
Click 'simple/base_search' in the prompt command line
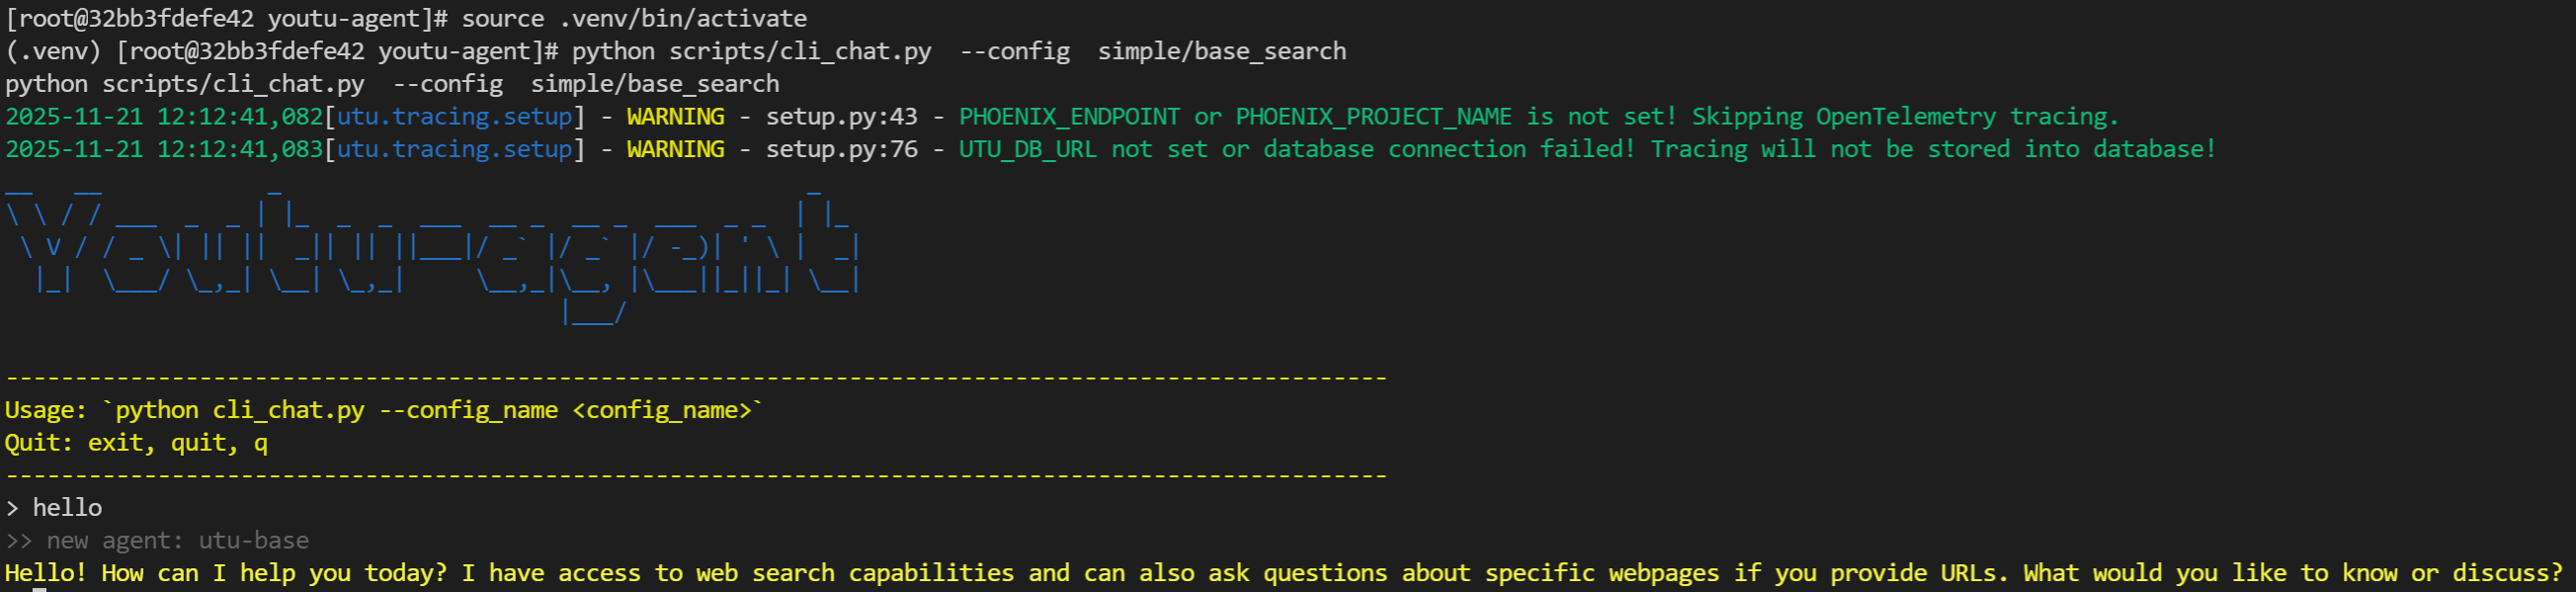[1221, 51]
